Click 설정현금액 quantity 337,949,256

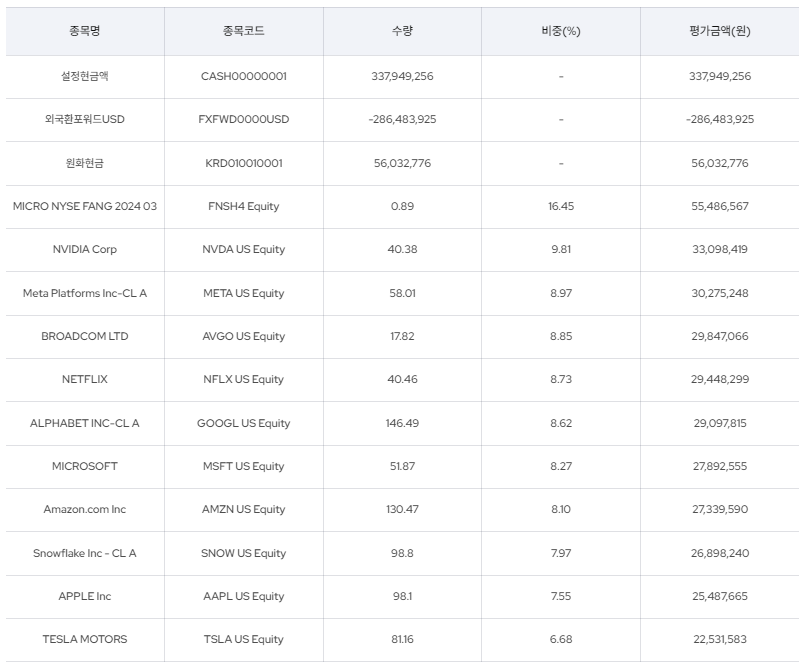click(x=403, y=76)
